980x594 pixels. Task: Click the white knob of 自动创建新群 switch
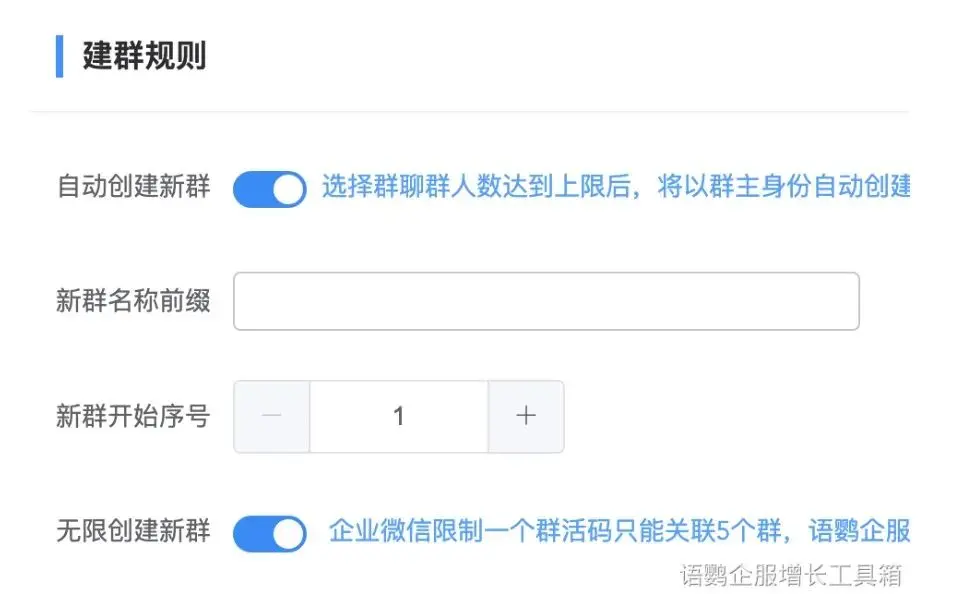tap(288, 189)
